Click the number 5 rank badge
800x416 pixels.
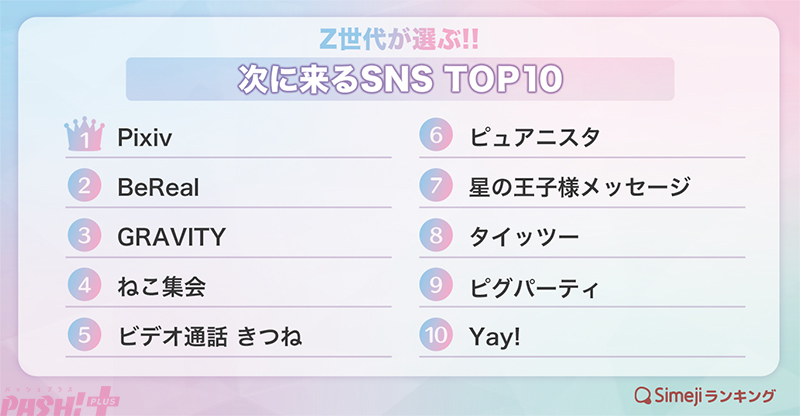(x=85, y=337)
